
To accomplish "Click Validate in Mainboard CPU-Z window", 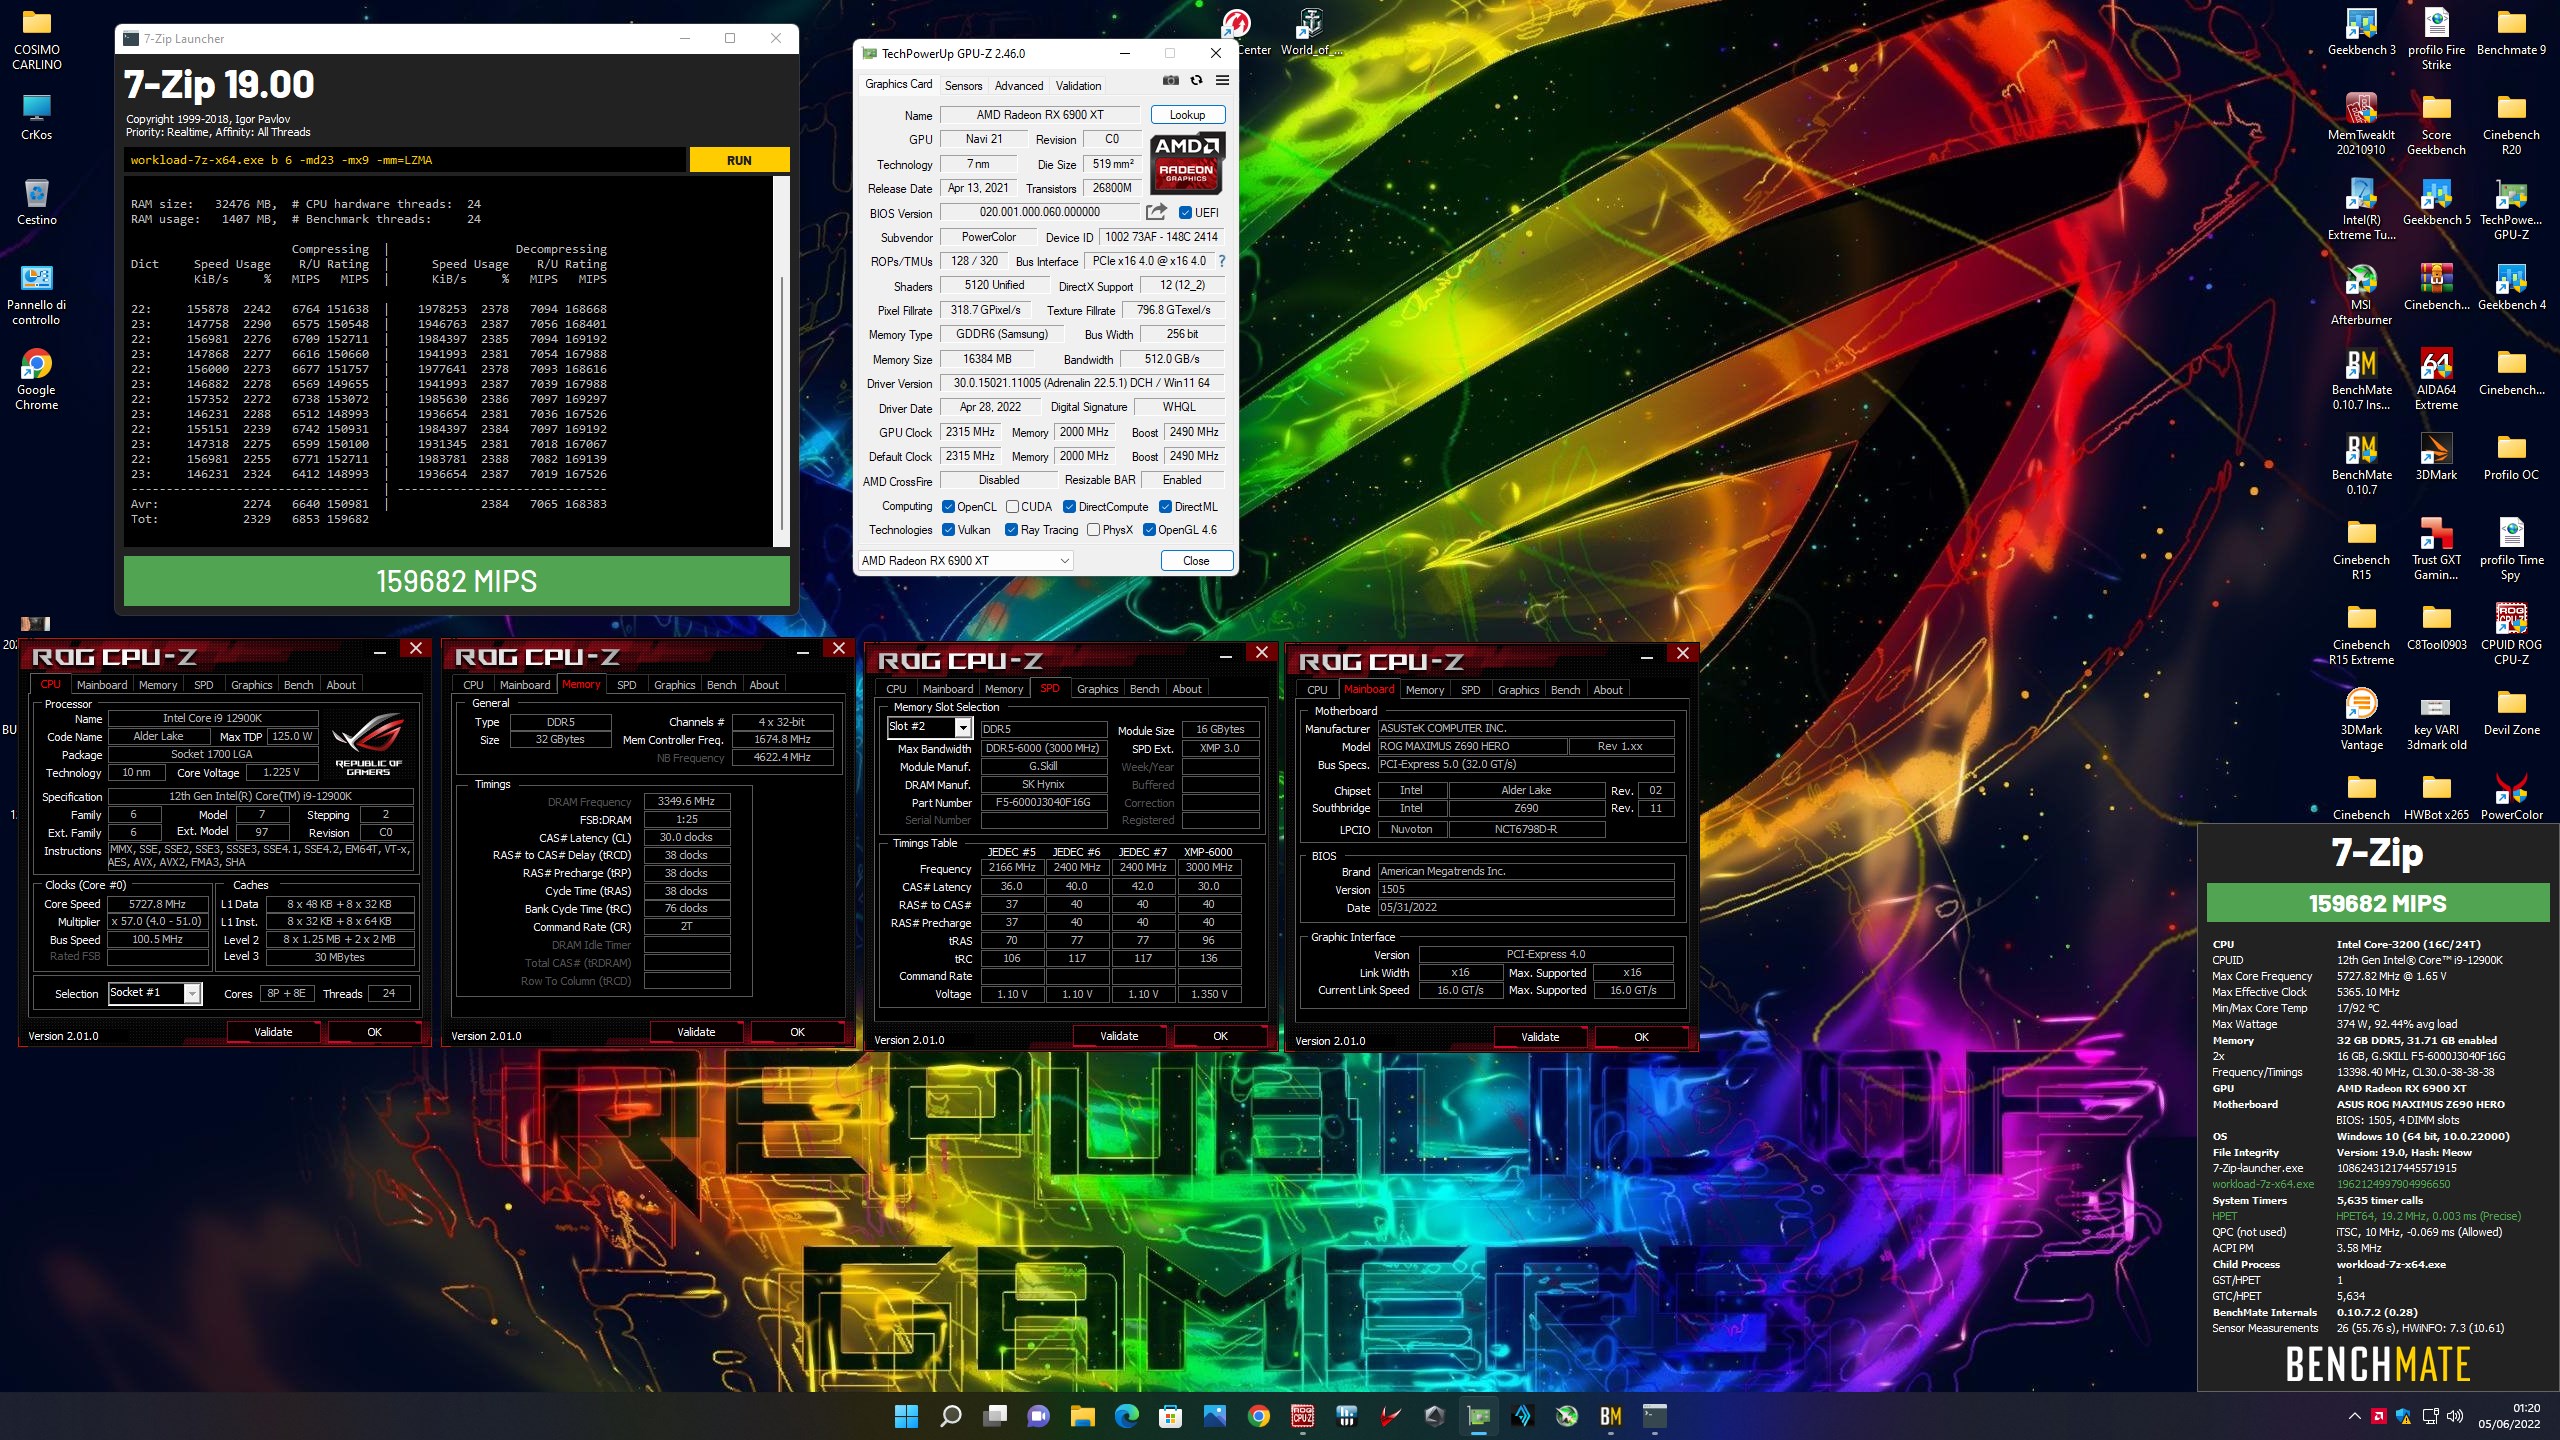I will click(x=1540, y=1037).
